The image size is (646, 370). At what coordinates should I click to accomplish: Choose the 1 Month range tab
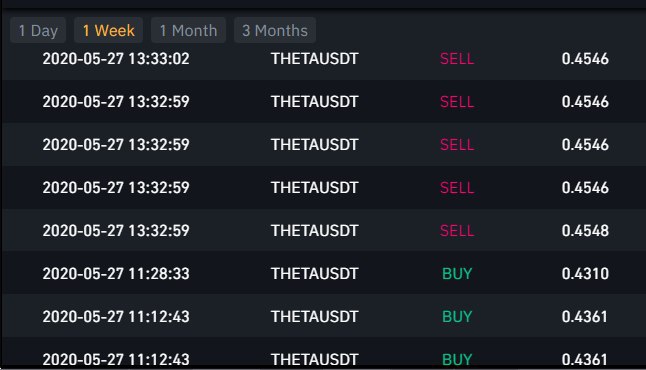click(x=188, y=30)
